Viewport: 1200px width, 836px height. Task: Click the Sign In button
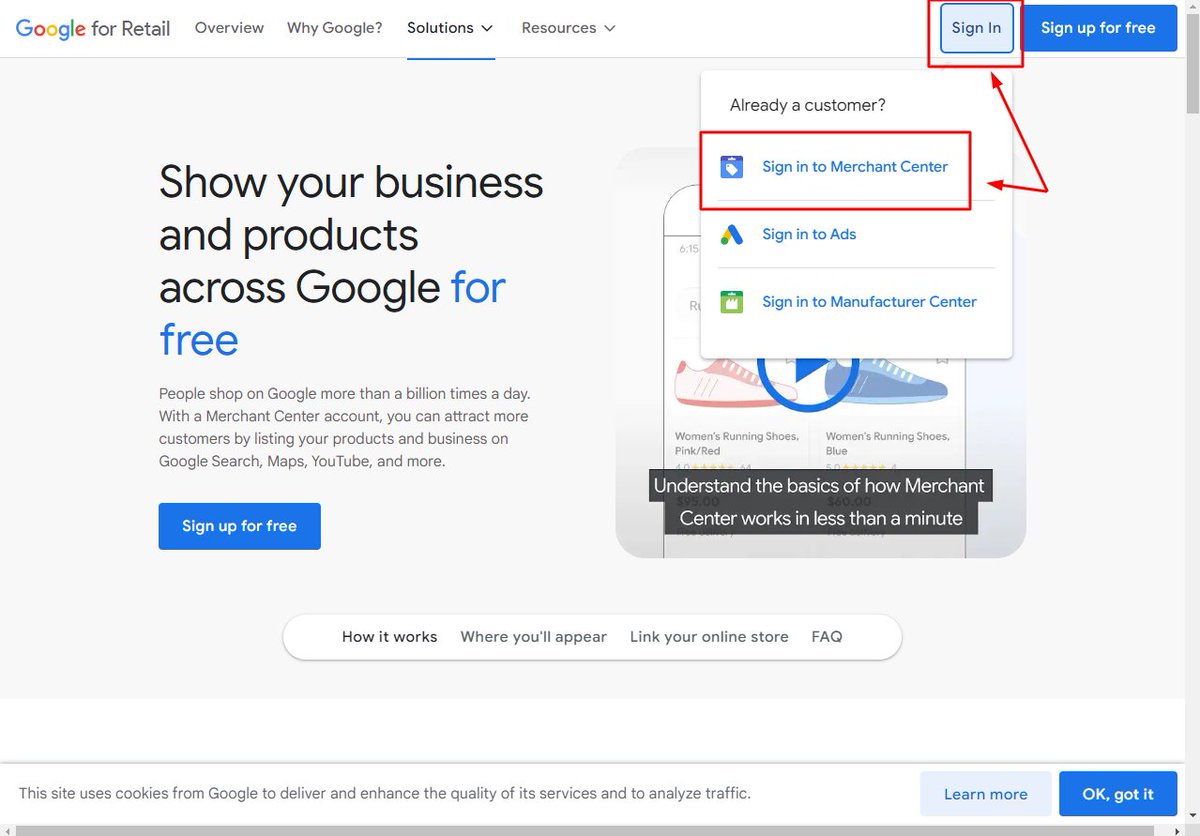[x=976, y=28]
